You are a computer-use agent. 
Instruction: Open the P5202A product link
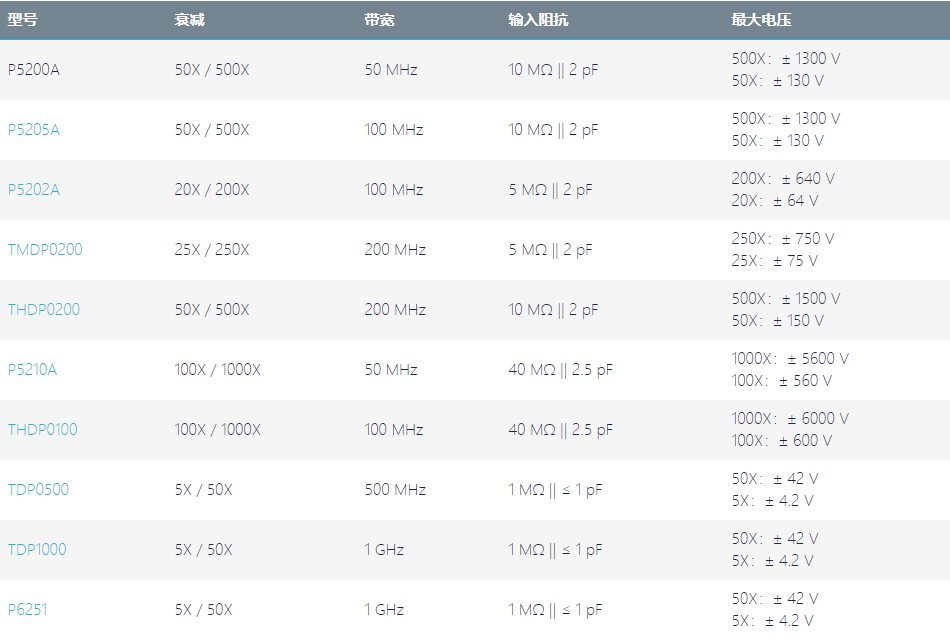[x=33, y=190]
